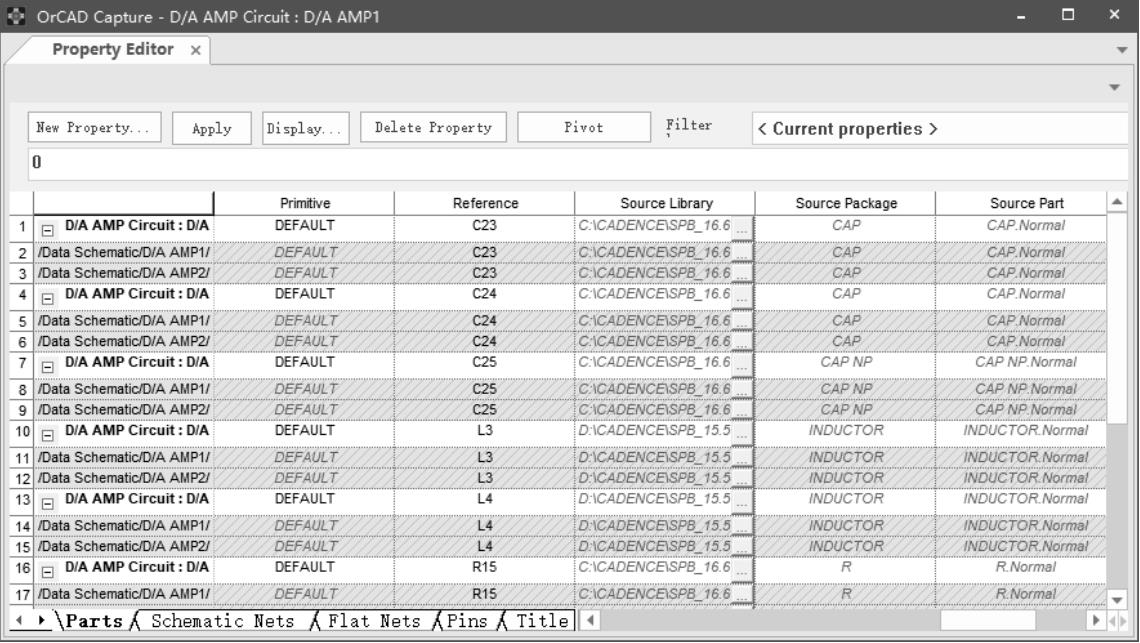
Task: Collapse the C23 D/A AMP Circuit row
Action: pos(48,231)
